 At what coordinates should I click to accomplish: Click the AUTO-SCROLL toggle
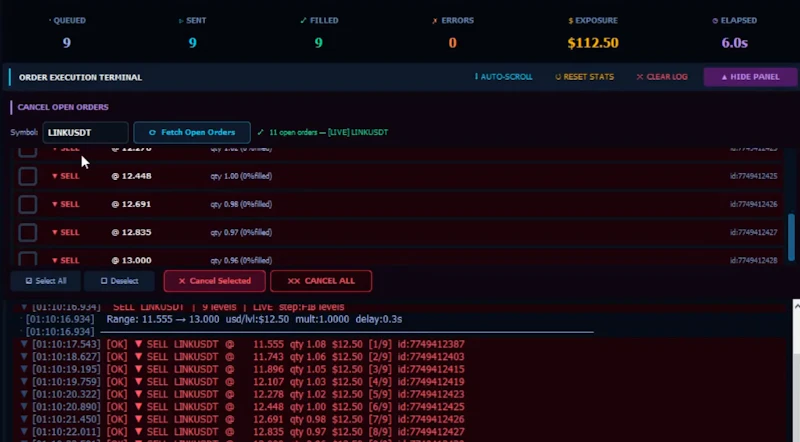[x=504, y=77]
